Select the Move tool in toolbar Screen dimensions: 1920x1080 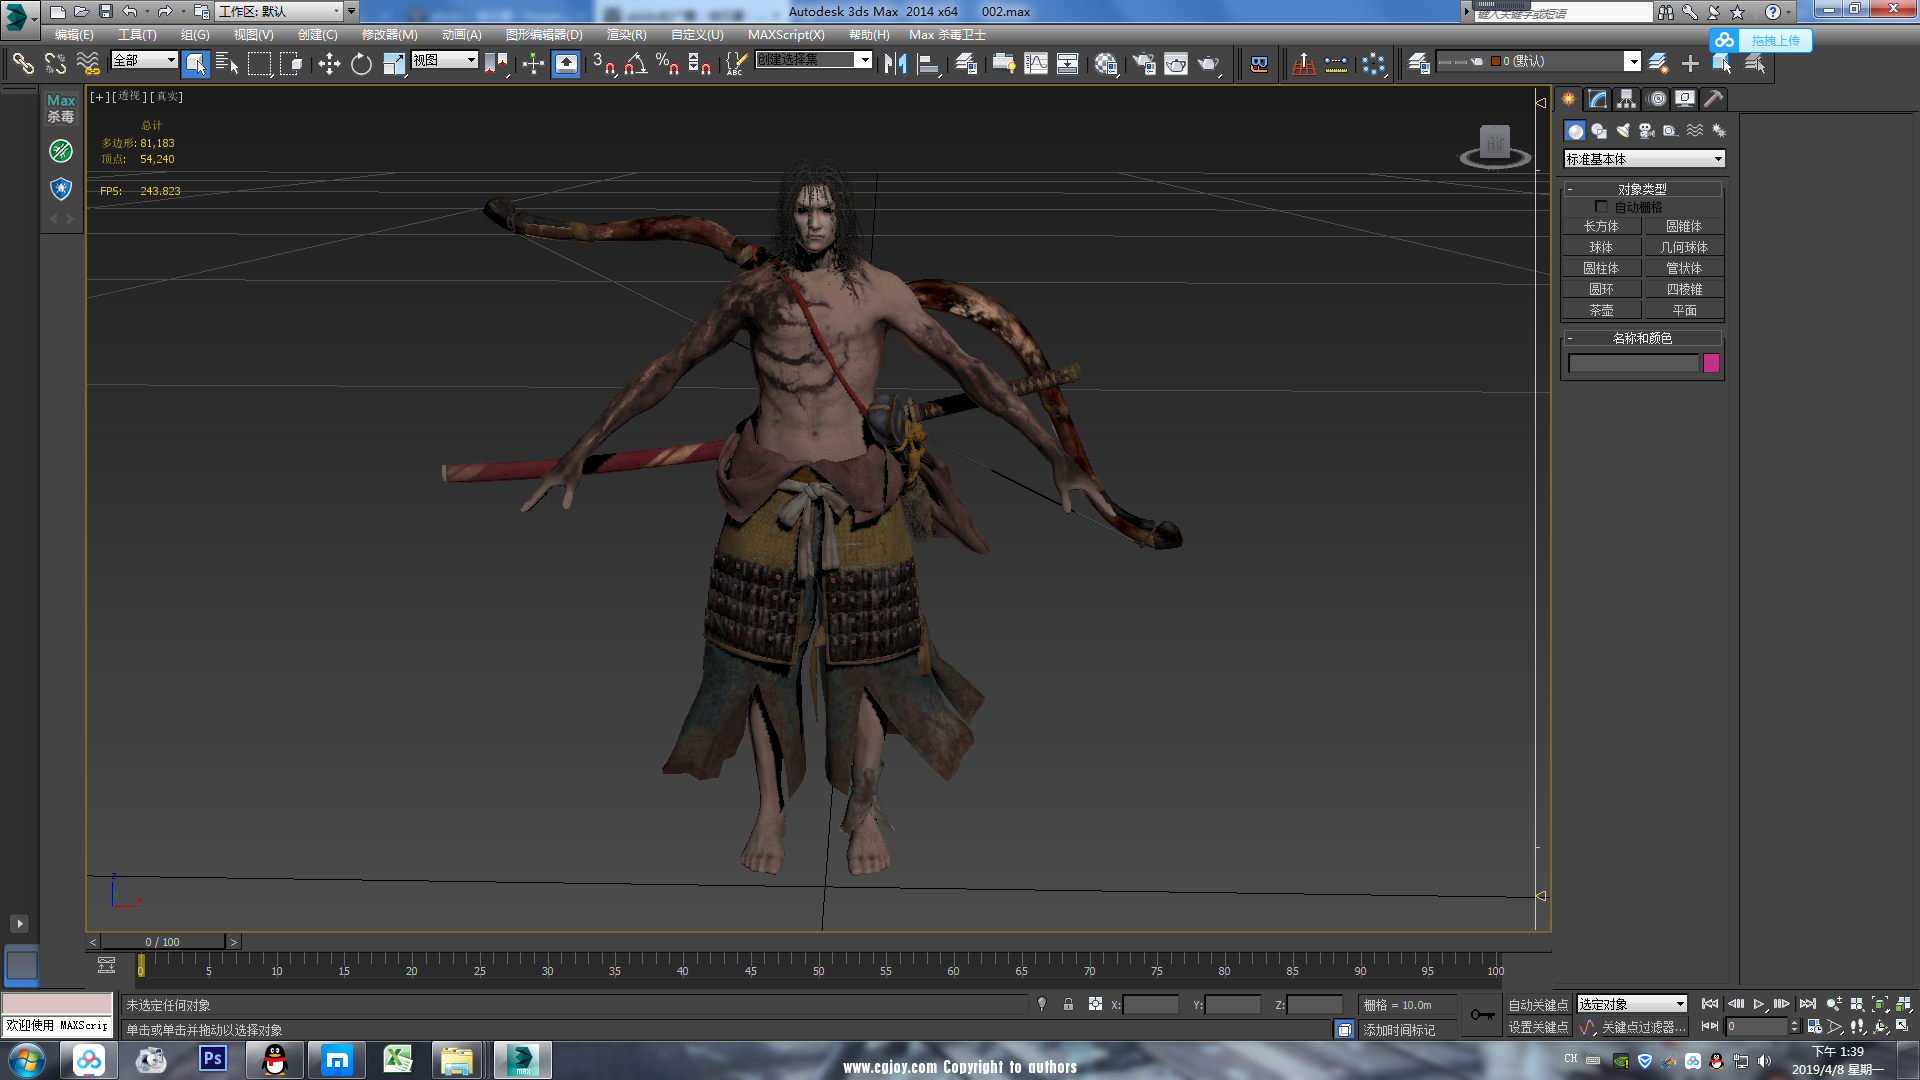pos(329,64)
